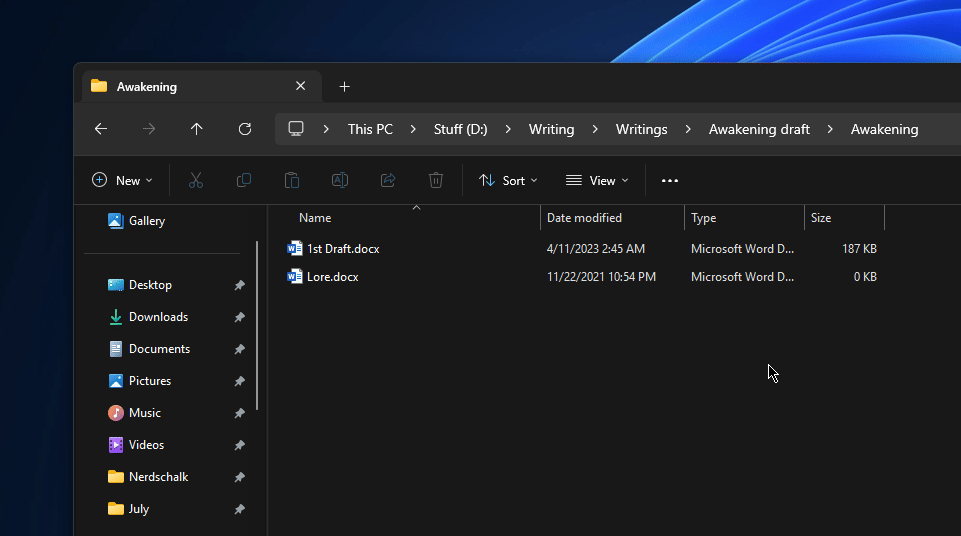Click the Cut scissors icon
The height and width of the screenshot is (536, 961).
(x=196, y=180)
